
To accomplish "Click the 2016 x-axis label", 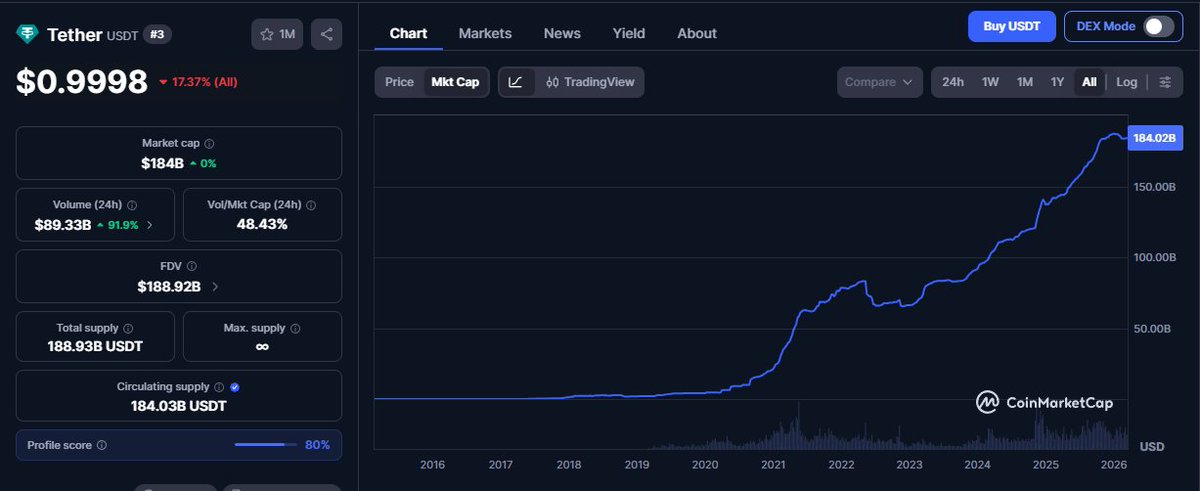I will tap(432, 465).
